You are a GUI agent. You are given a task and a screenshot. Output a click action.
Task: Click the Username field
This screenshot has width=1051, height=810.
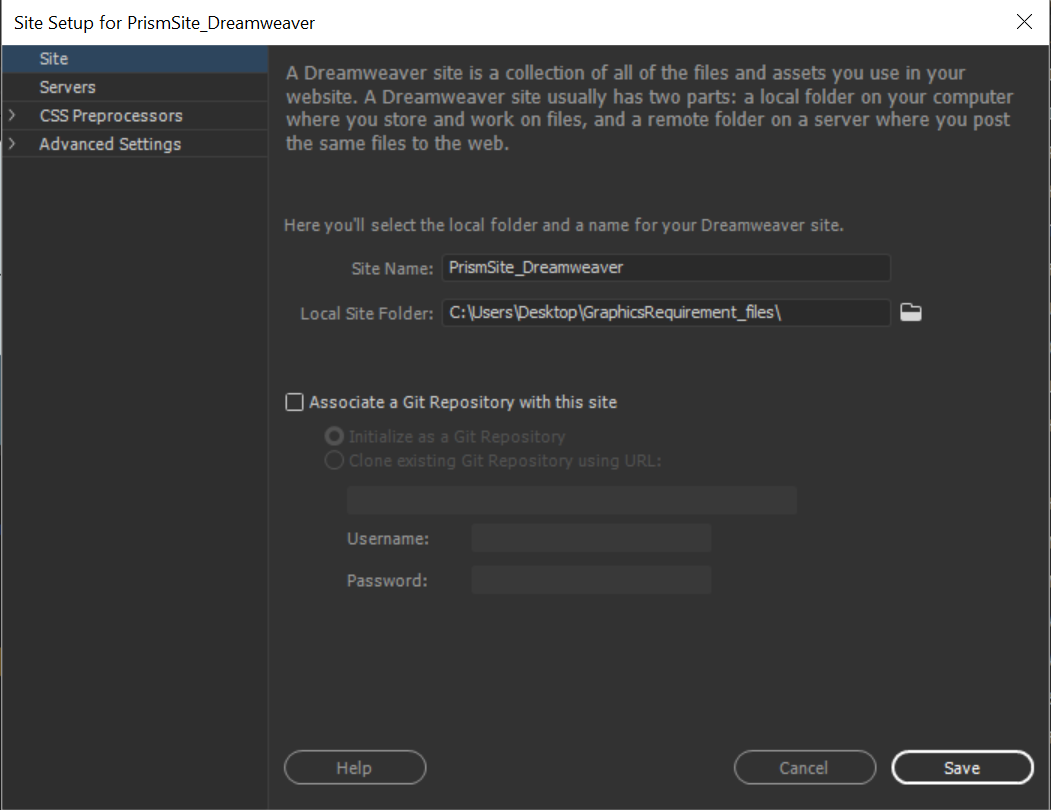tap(590, 537)
